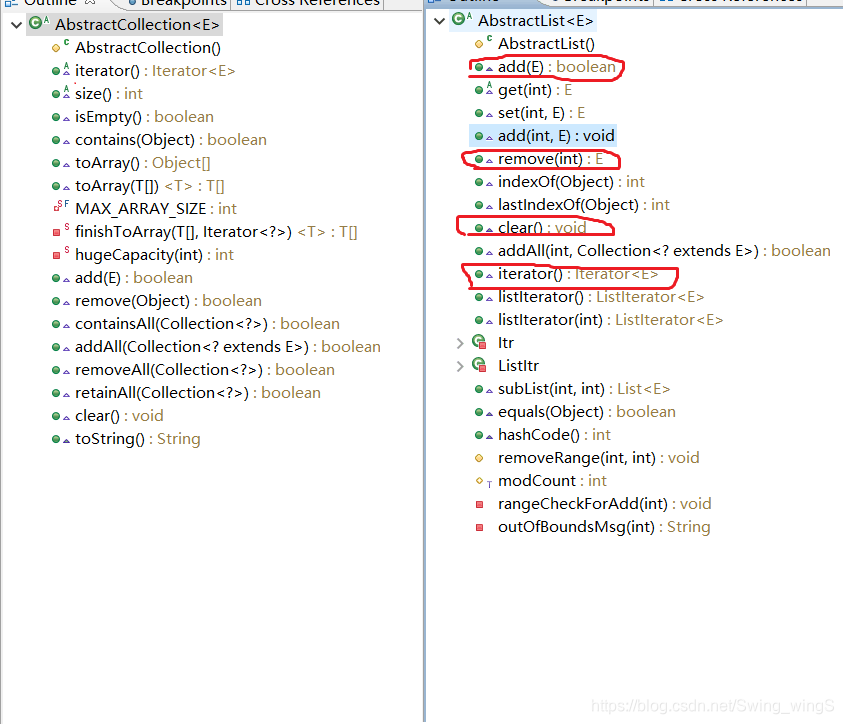Select clear() in AbstractList outline
The image size is (844, 724).
[542, 228]
